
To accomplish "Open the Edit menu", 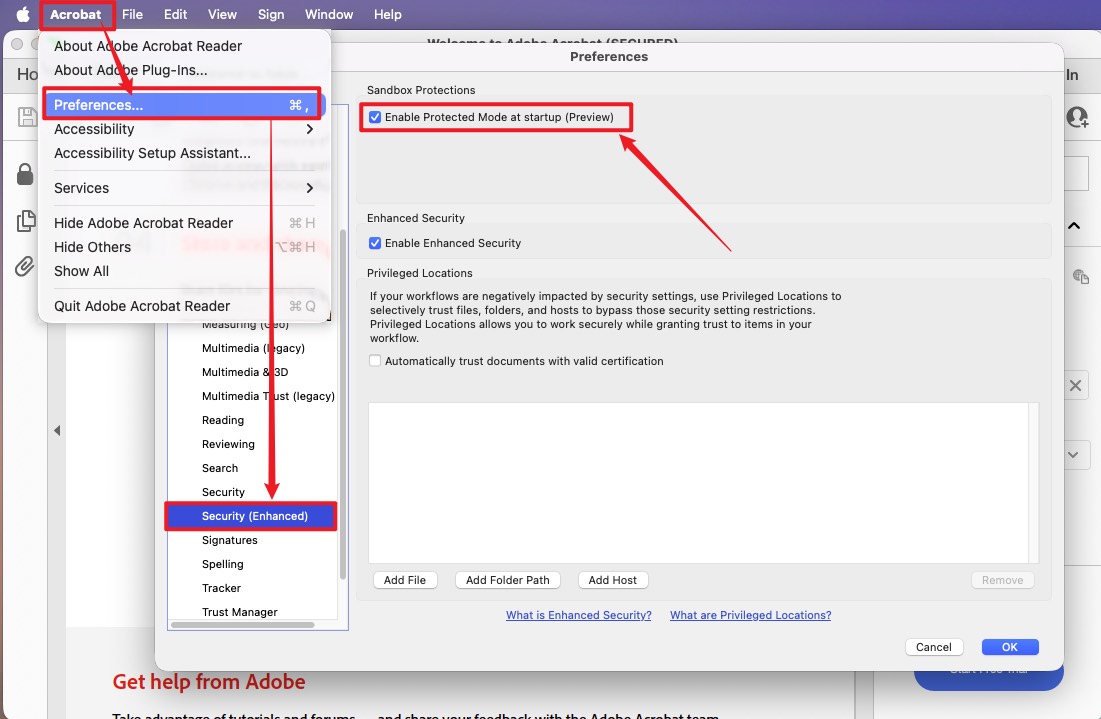I will click(176, 14).
